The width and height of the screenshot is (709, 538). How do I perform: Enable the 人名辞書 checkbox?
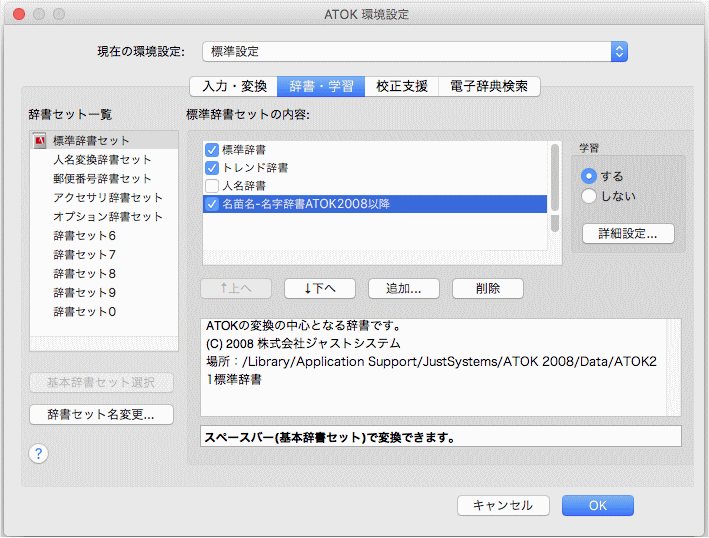coord(212,186)
